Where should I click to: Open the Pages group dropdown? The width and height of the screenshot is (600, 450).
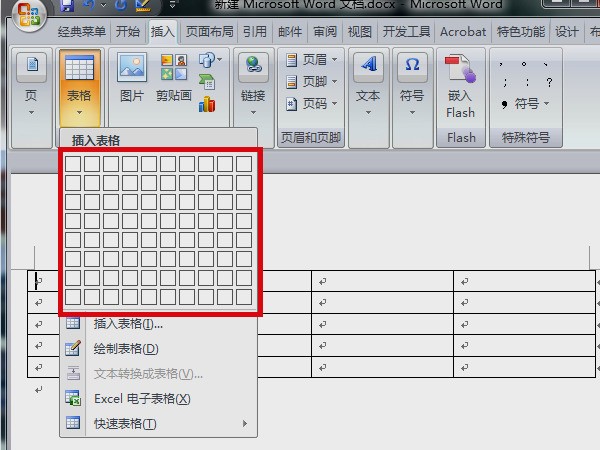(x=31, y=85)
